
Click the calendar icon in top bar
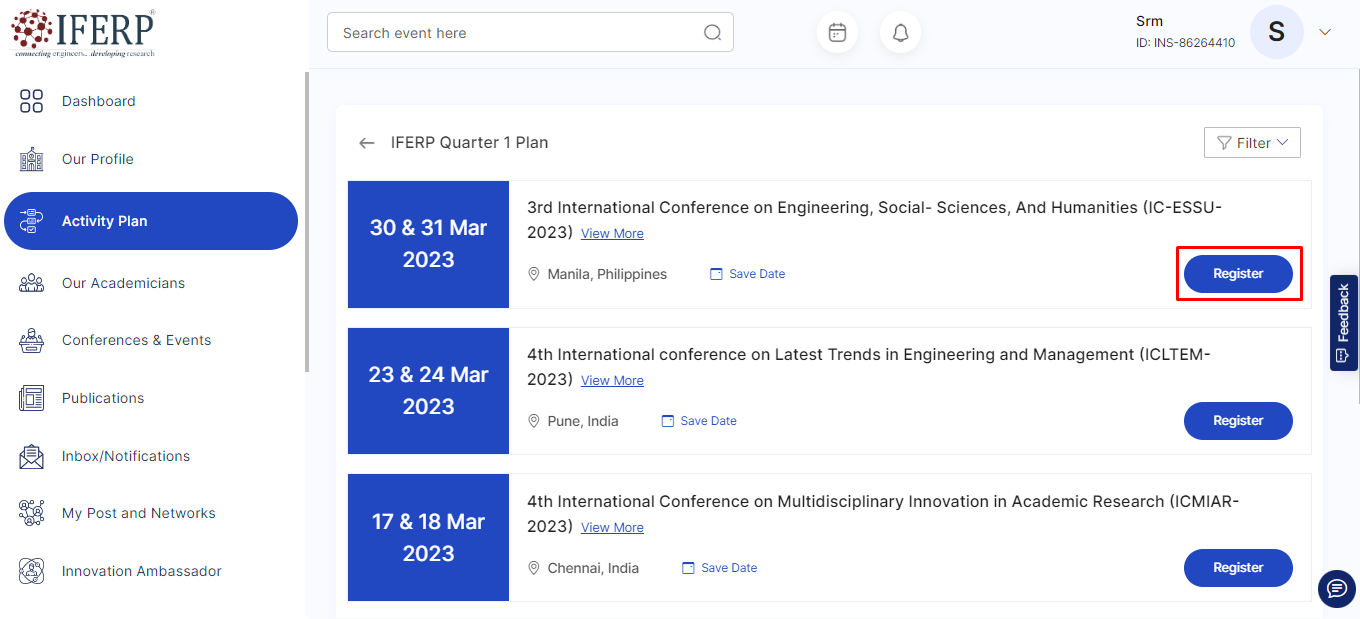click(837, 33)
